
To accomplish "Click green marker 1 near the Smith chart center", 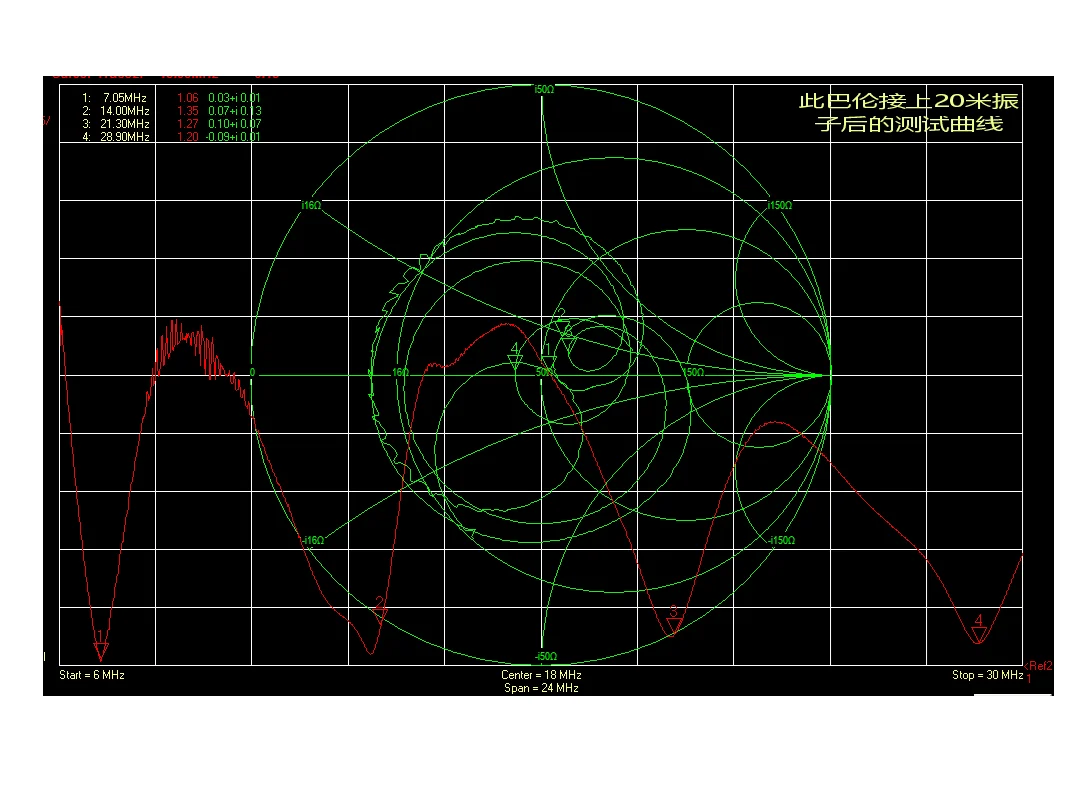I will coord(549,362).
